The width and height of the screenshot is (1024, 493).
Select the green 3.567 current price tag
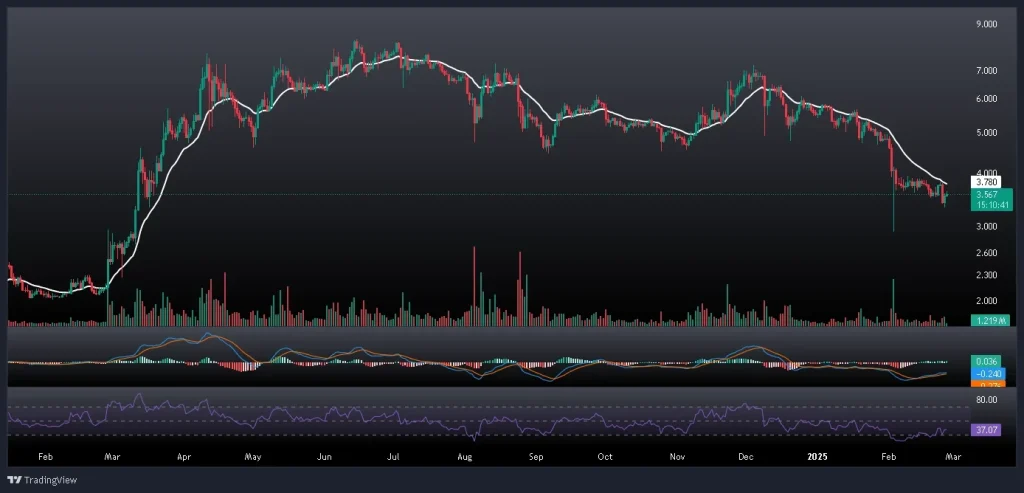(x=985, y=194)
